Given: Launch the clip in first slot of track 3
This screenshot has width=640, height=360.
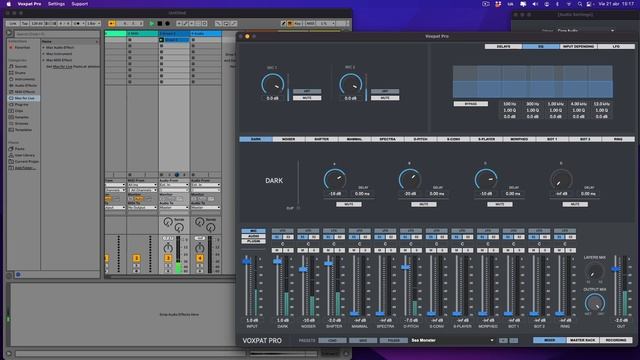Looking at the screenshot, I should (x=161, y=40).
